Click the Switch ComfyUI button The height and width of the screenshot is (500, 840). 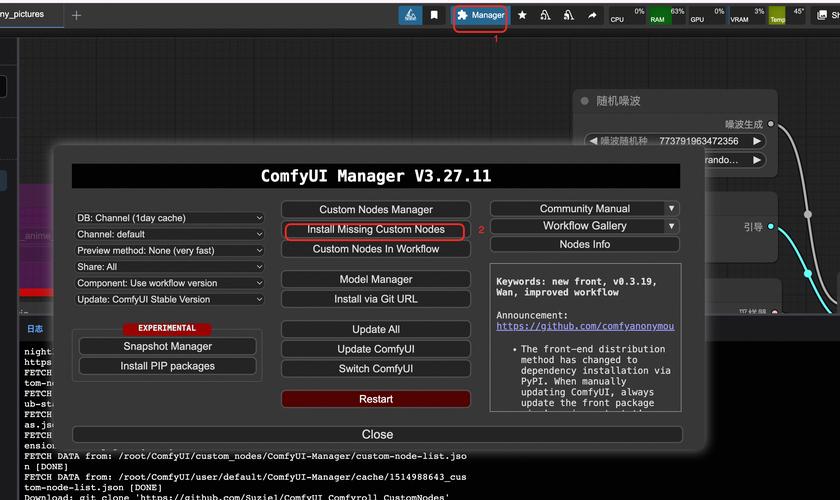point(376,369)
